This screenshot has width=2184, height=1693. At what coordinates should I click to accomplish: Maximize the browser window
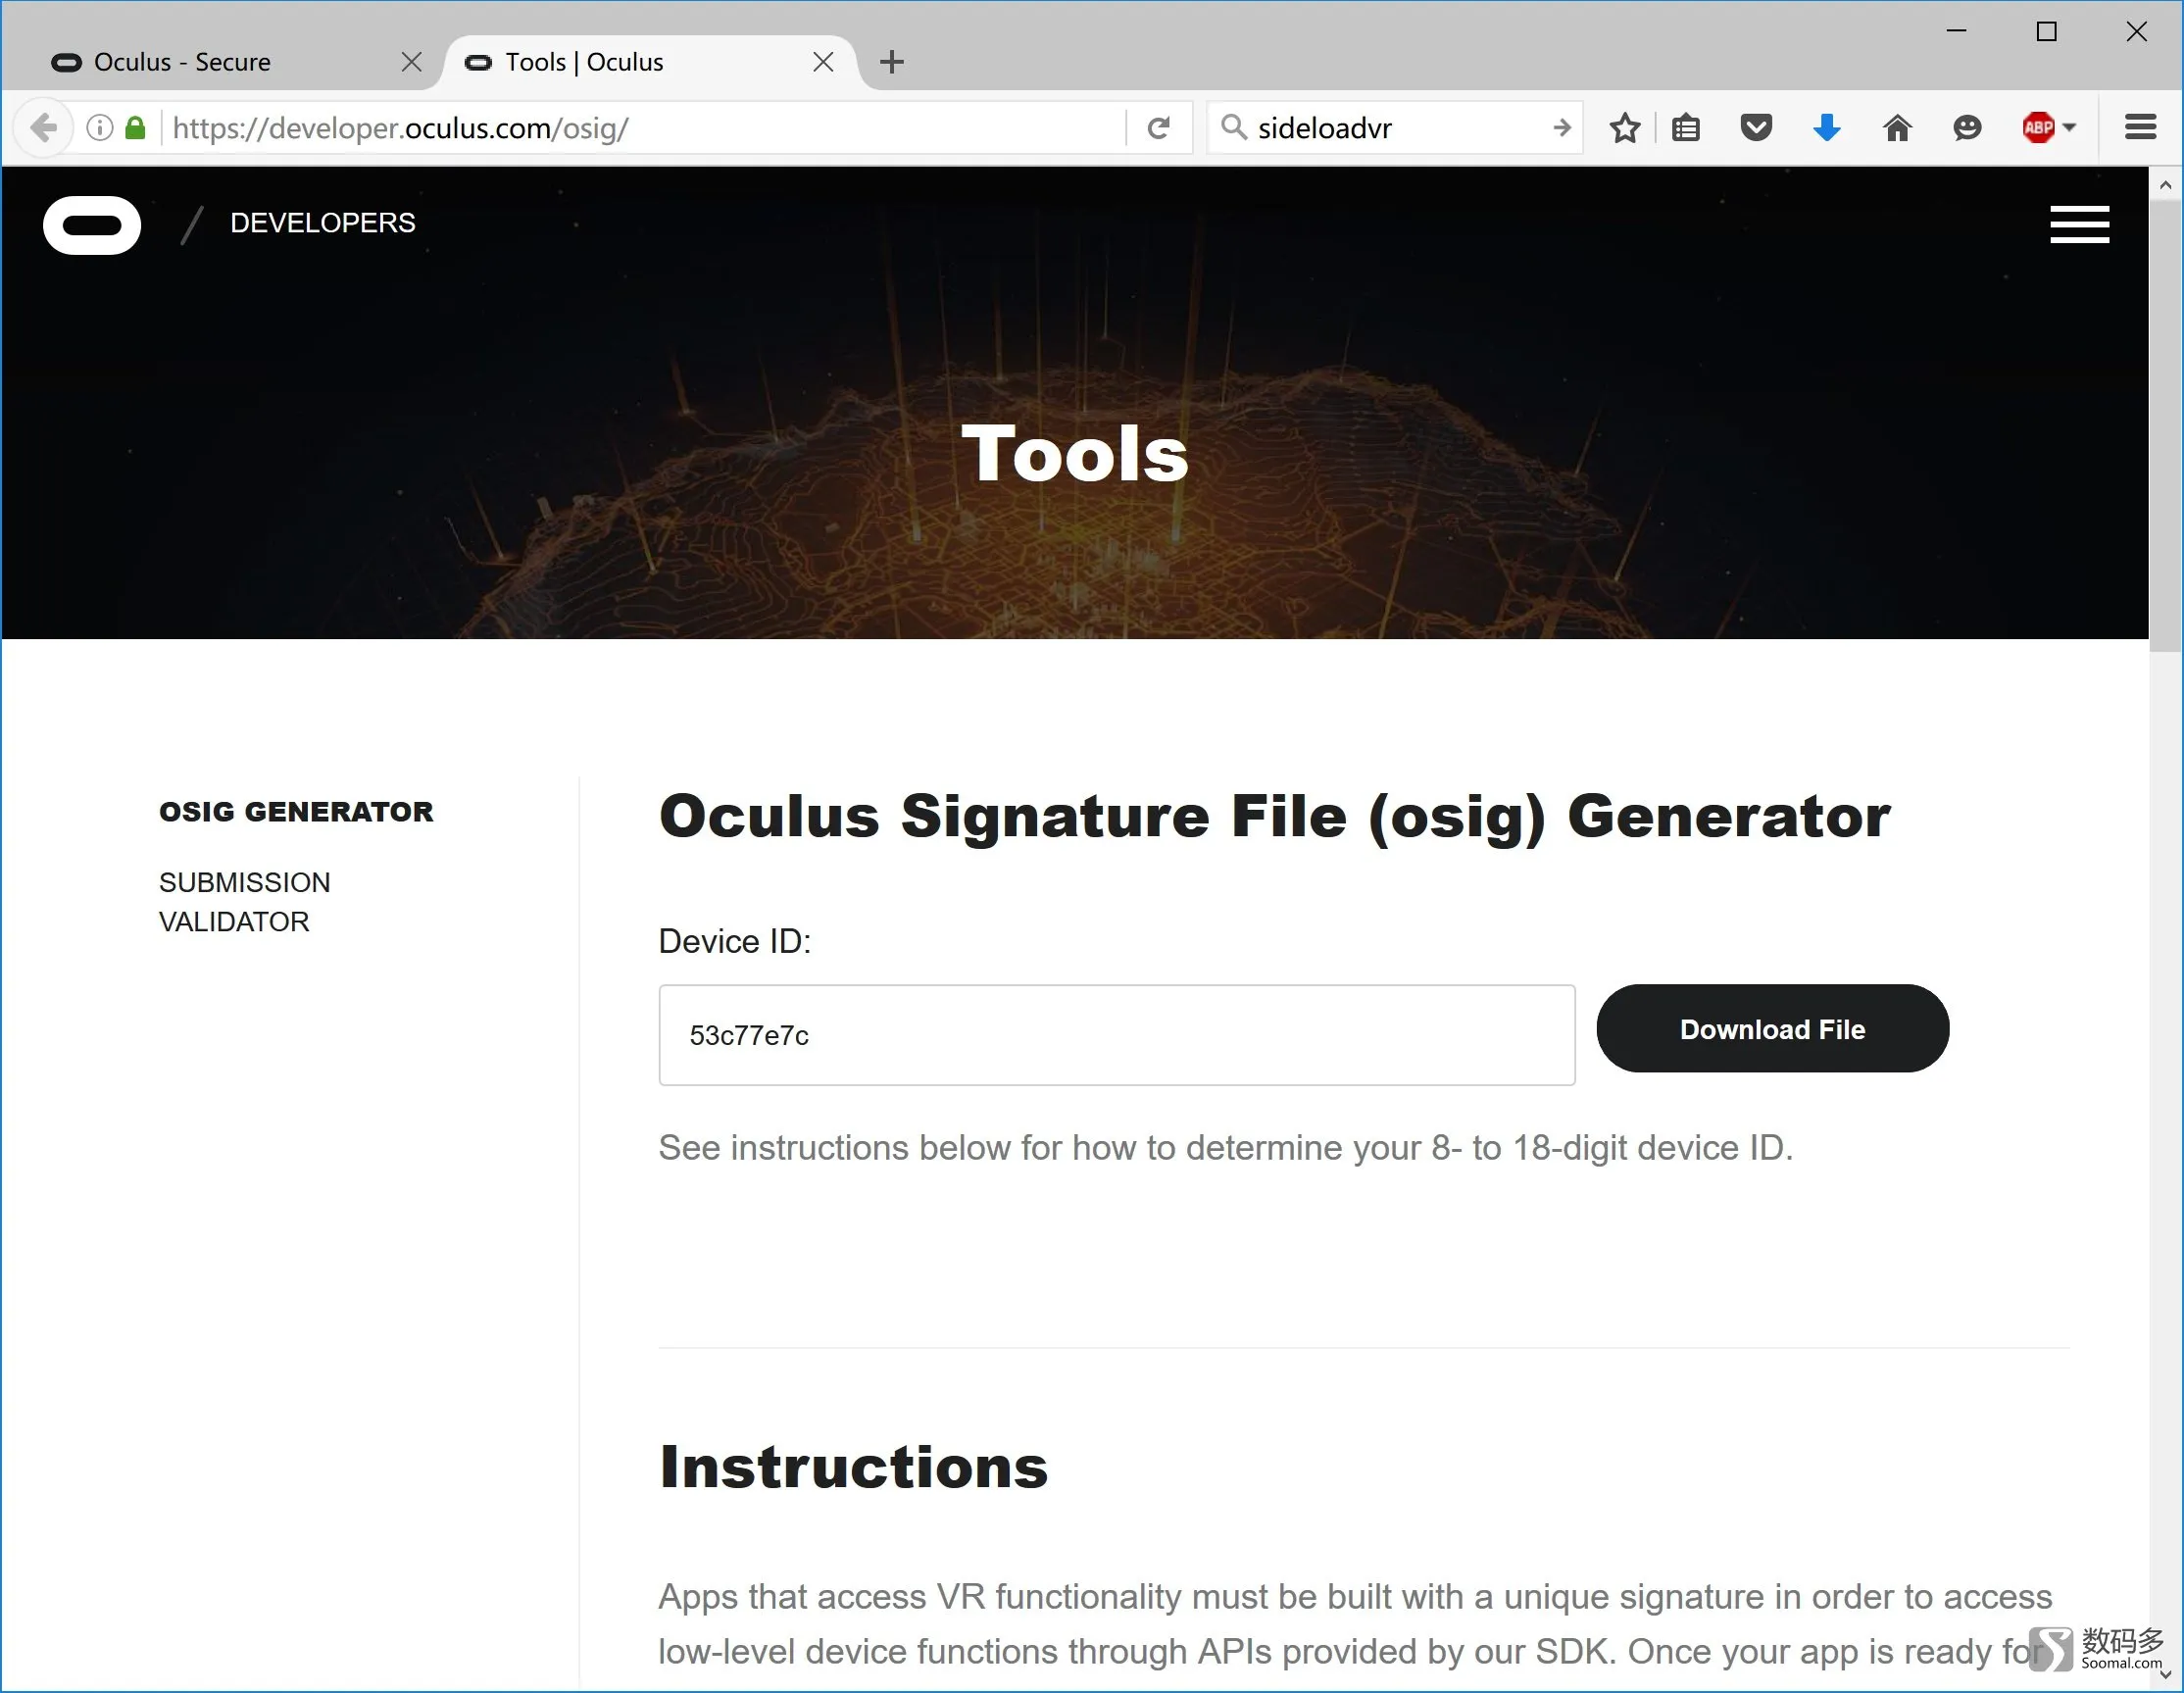click(2046, 31)
